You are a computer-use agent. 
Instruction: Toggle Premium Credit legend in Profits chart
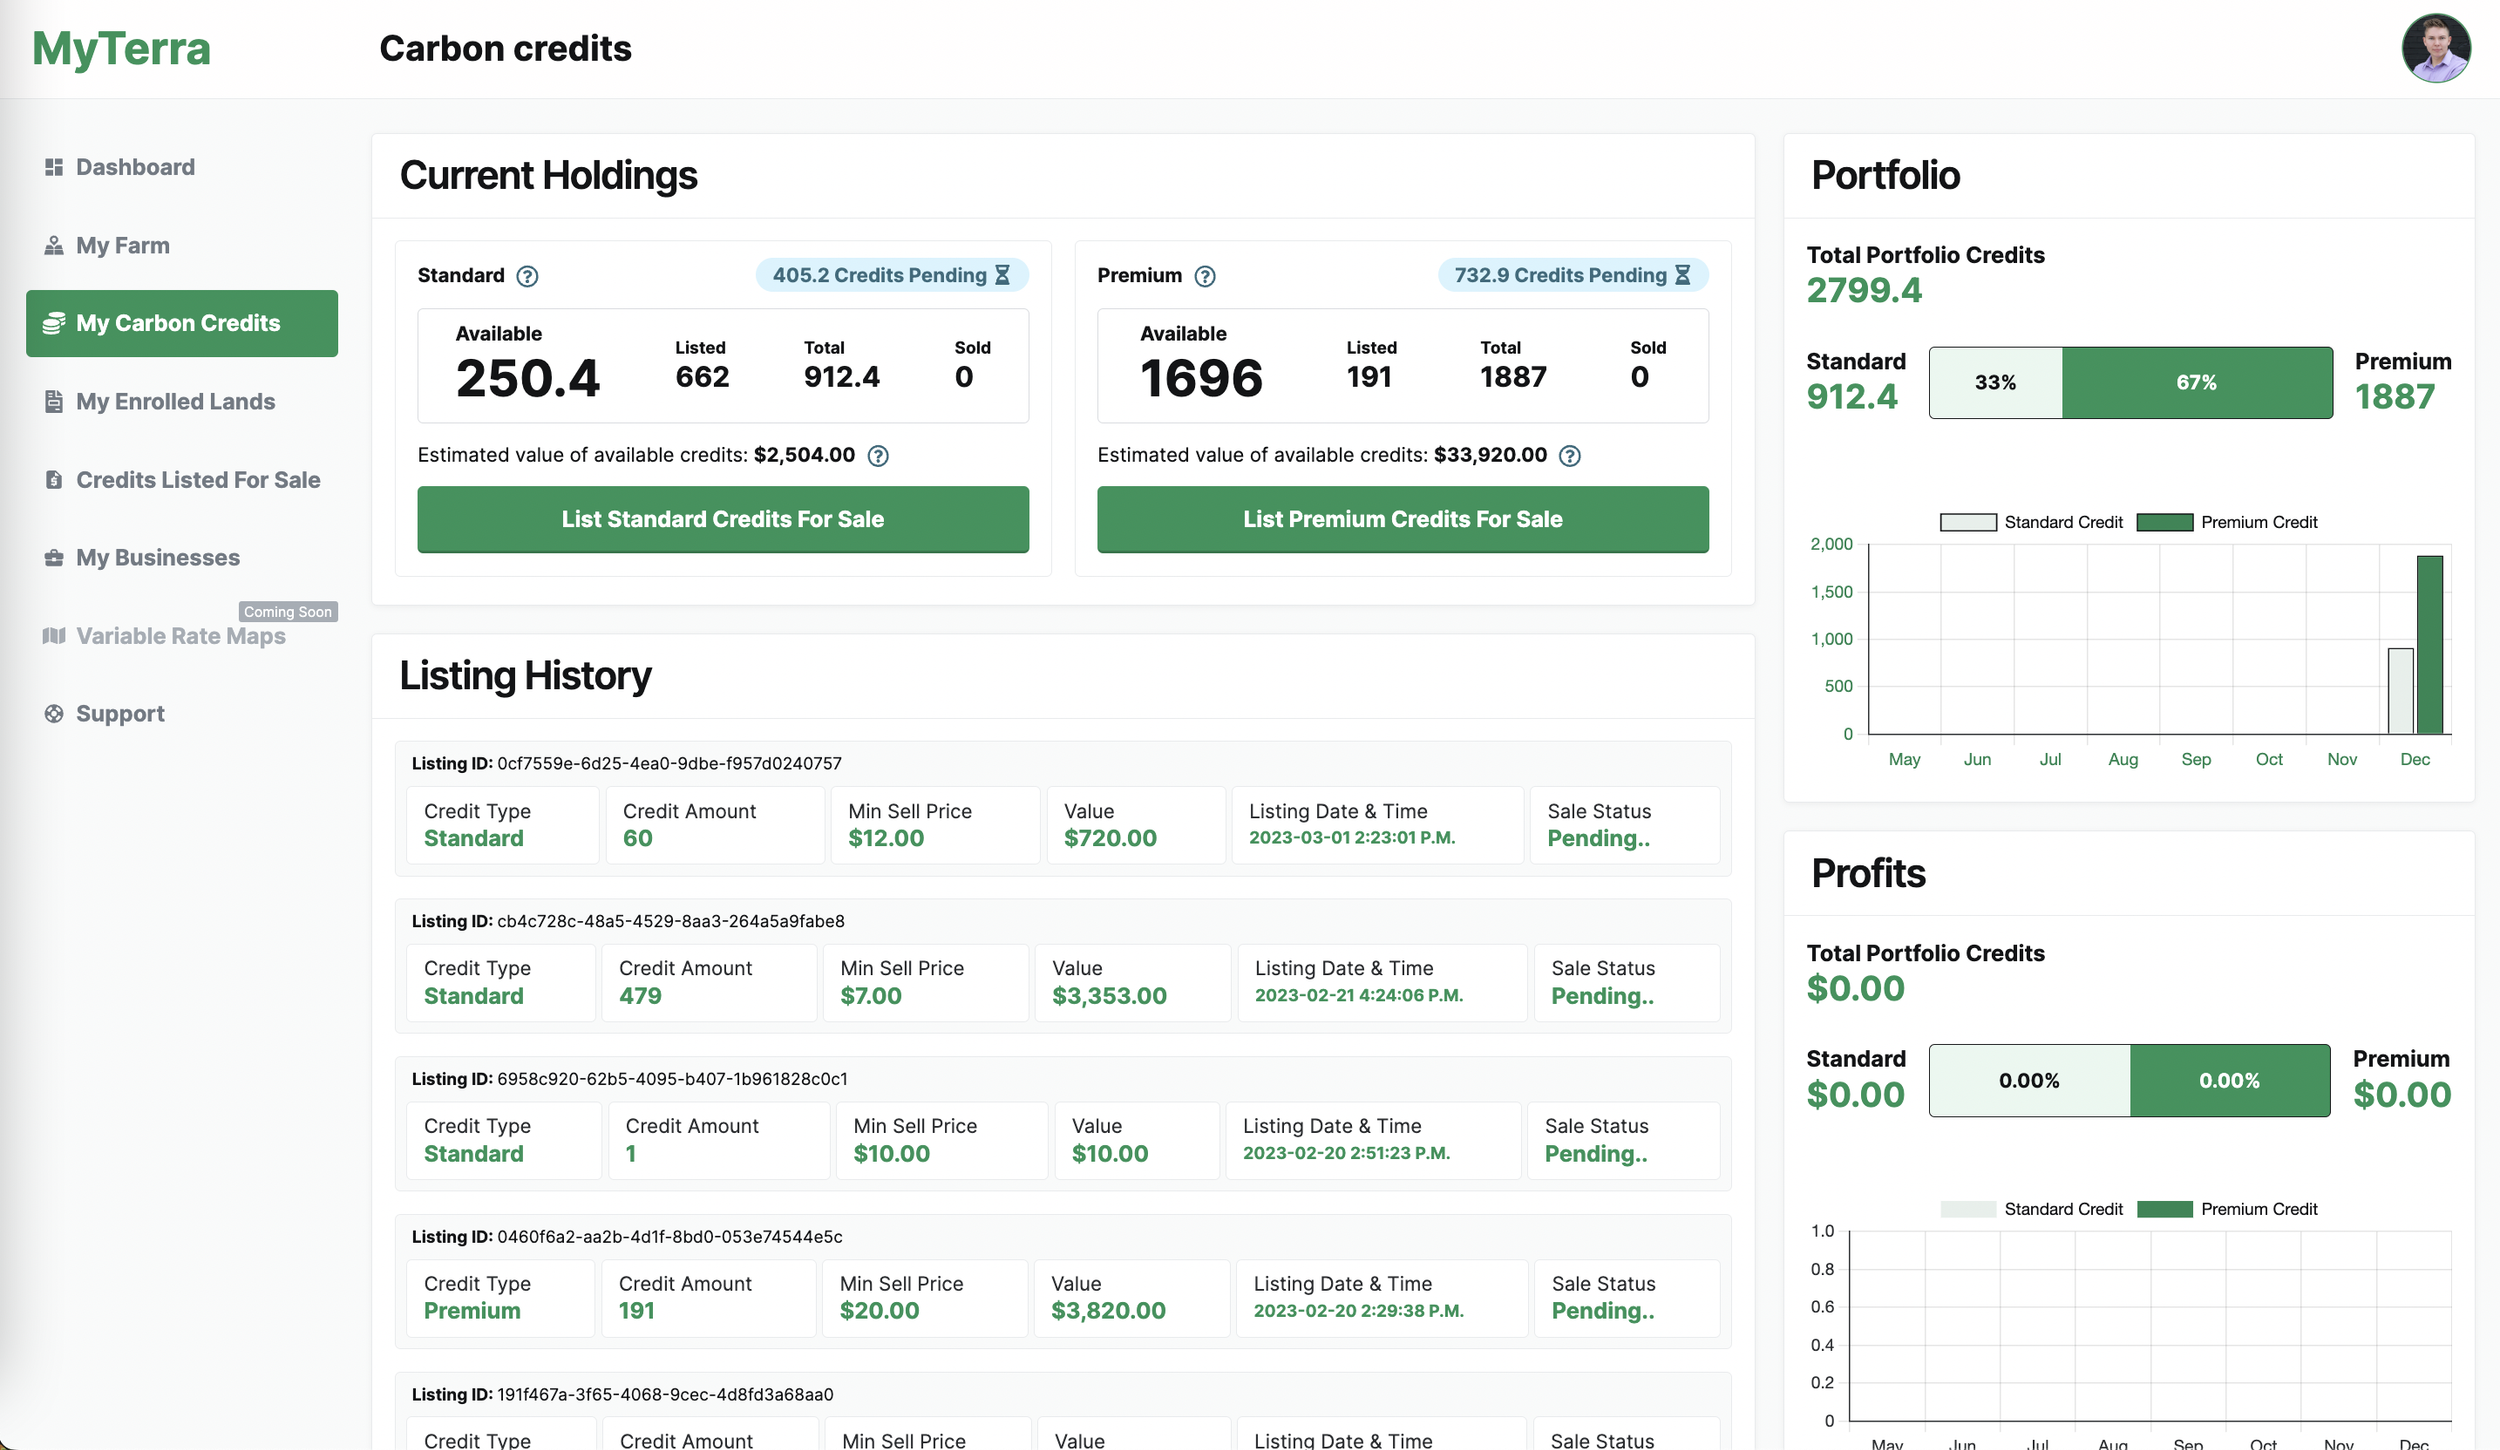point(2226,1210)
